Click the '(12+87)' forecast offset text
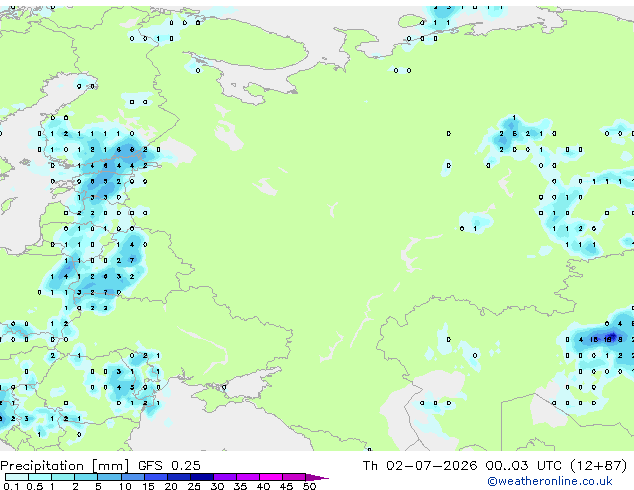 (598, 466)
